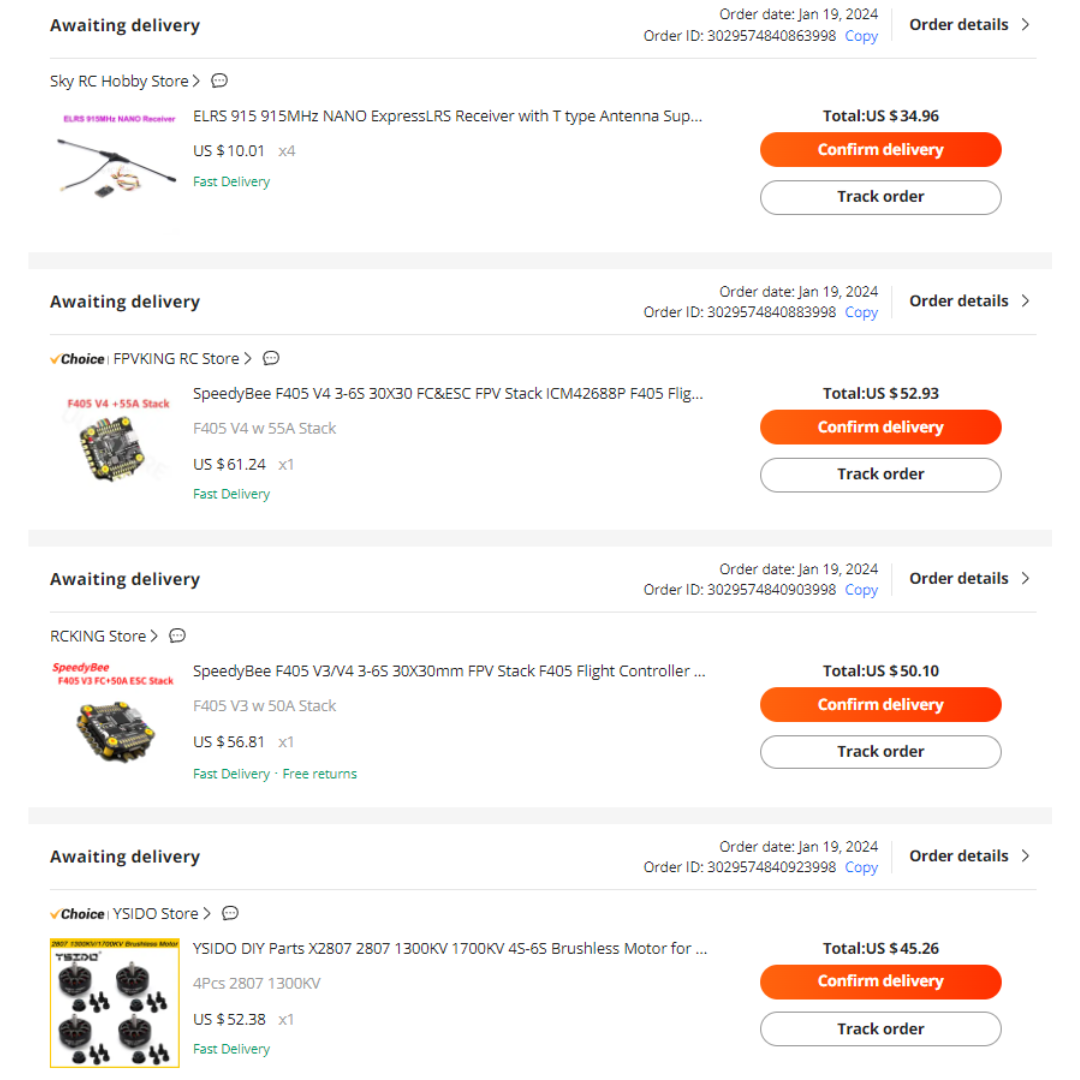1080x1080 pixels.
Task: Open Order details for the F405 V4 stack order
Action: point(968,301)
